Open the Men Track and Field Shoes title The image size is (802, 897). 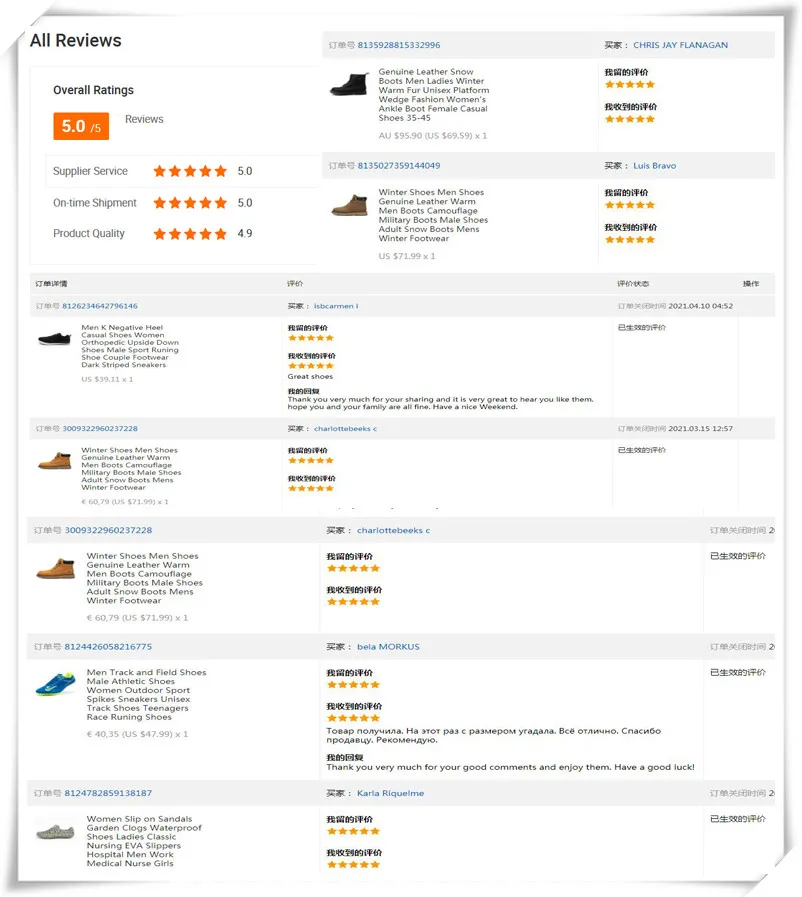[x=146, y=673]
